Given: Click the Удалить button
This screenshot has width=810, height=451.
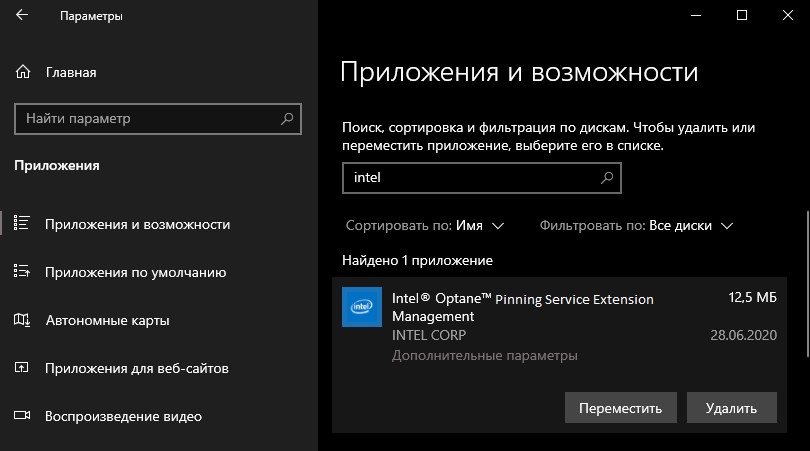Looking at the screenshot, I should [x=731, y=408].
